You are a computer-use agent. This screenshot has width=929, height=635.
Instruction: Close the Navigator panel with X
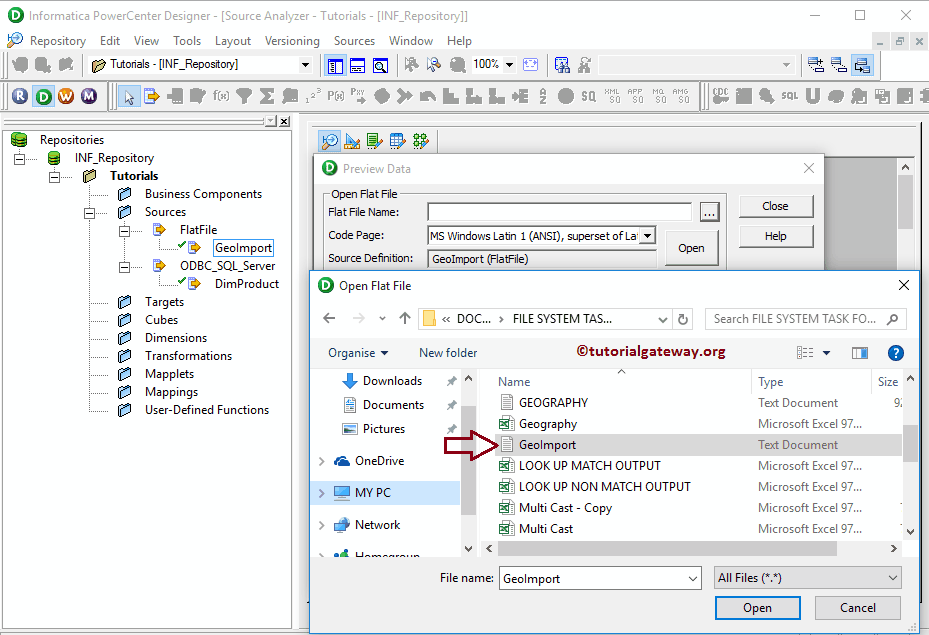(x=284, y=121)
